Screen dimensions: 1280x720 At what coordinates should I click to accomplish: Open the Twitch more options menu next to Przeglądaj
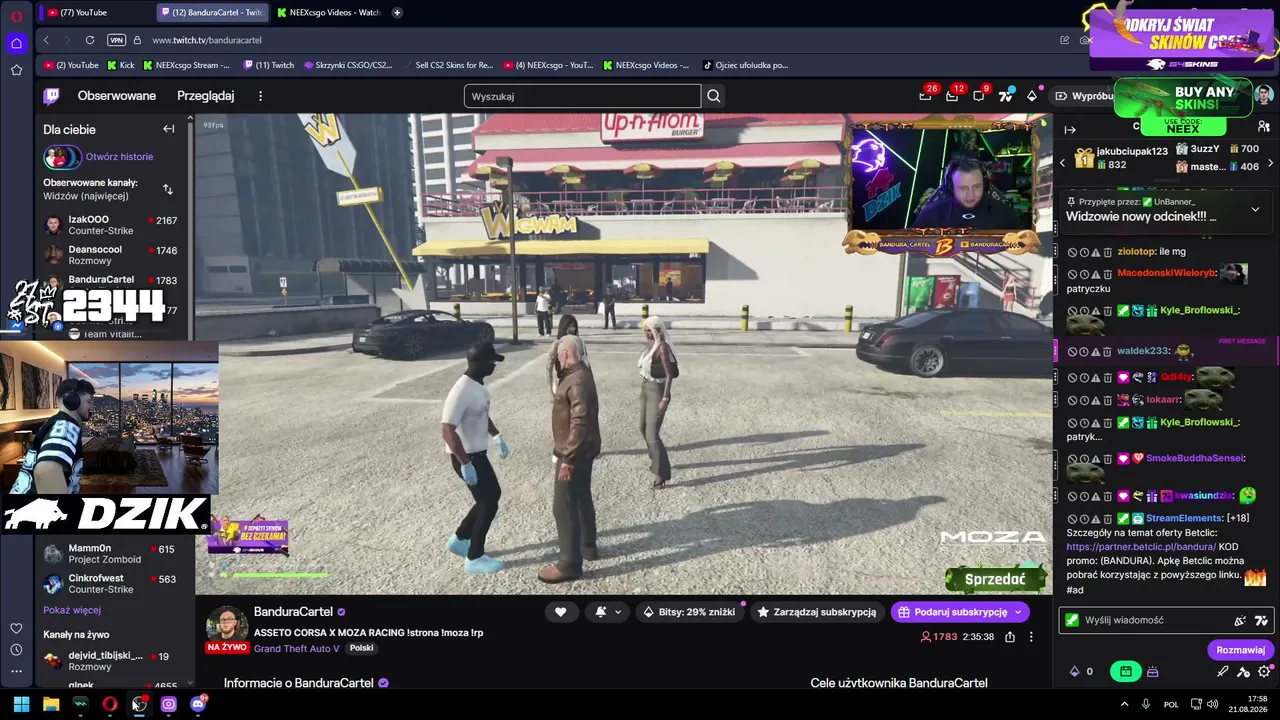[260, 96]
